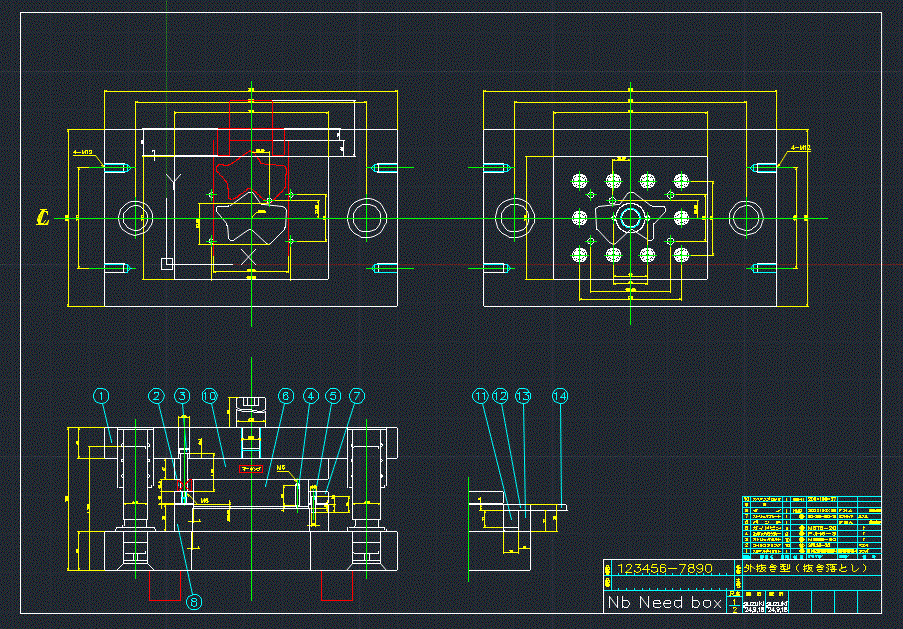Image resolution: width=903 pixels, height=629 pixels.
Task: Click the white X mark in left plan view
Action: point(248,257)
